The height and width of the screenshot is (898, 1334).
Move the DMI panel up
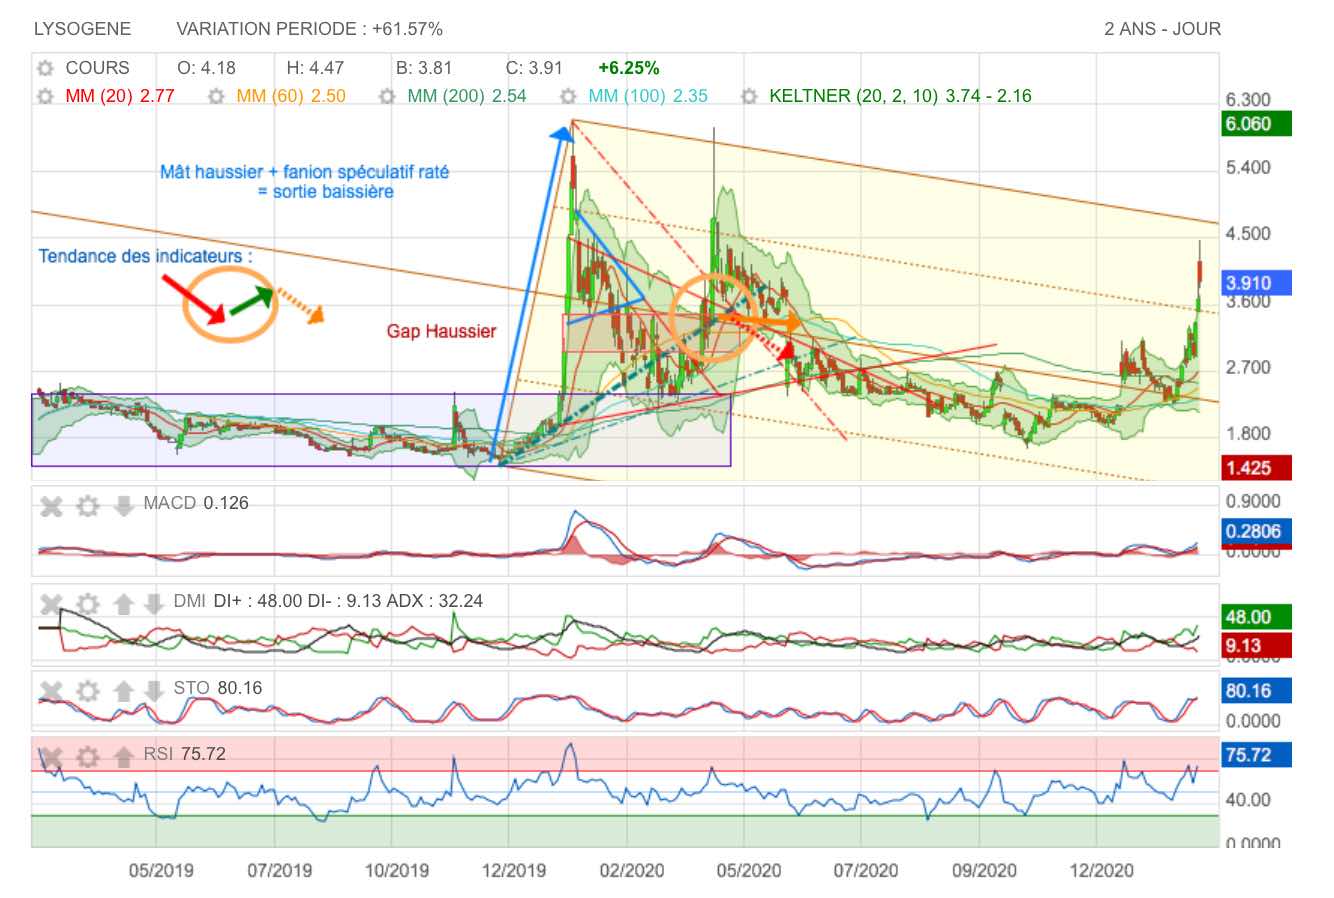click(123, 604)
